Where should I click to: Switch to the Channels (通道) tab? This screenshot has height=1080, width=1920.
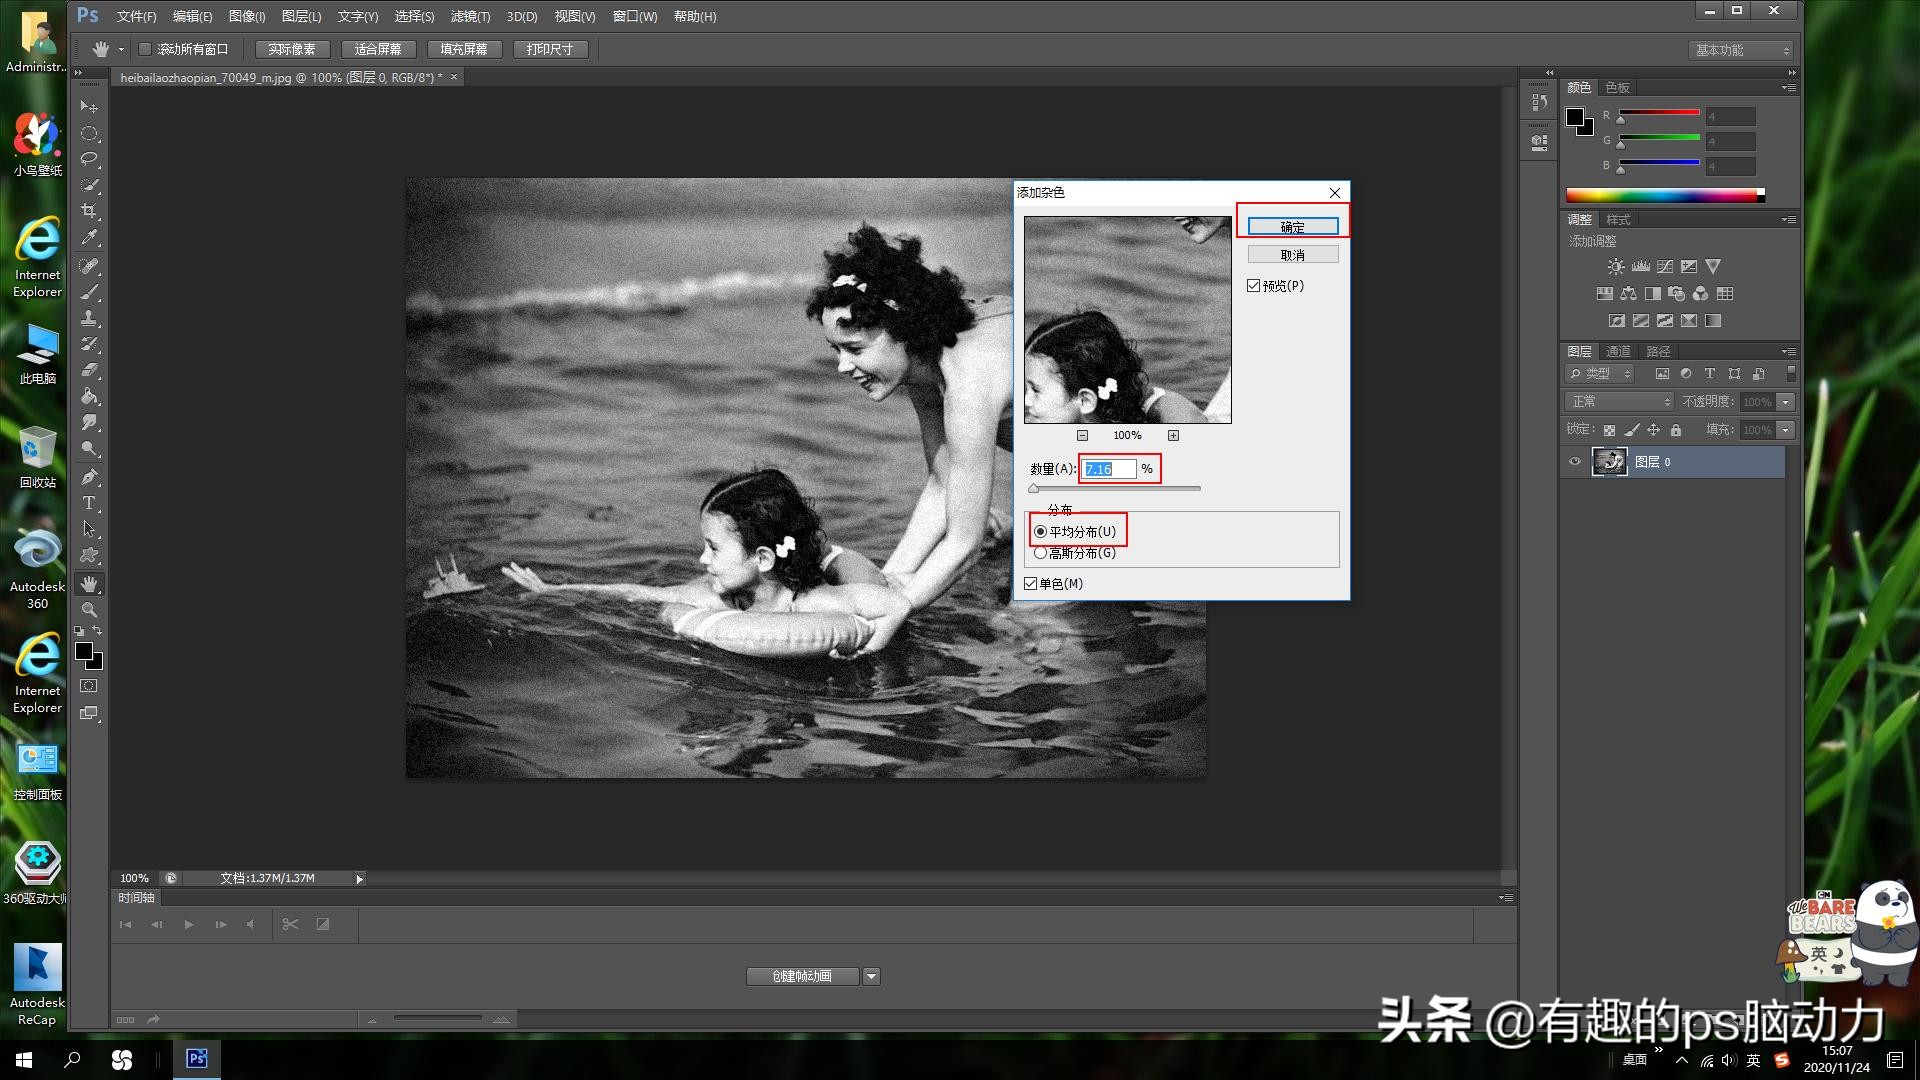[x=1618, y=352]
